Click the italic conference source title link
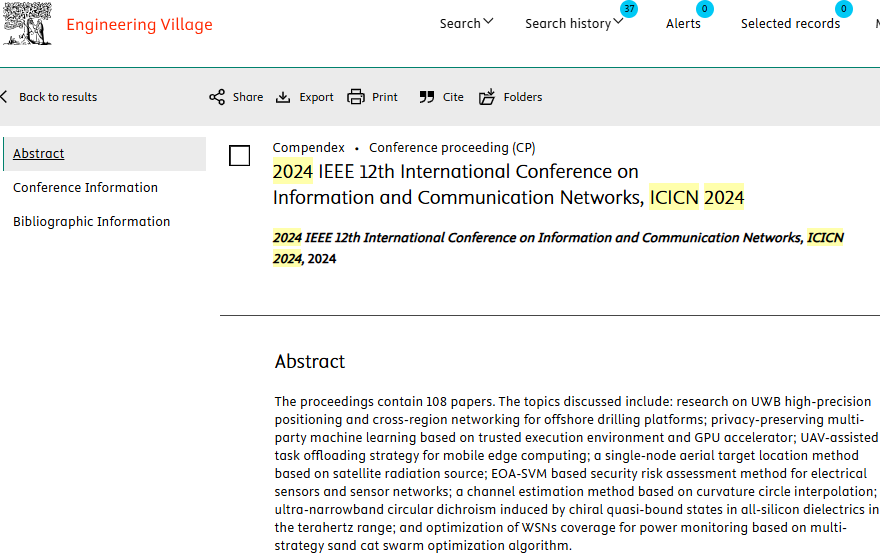The width and height of the screenshot is (880, 557). [540, 238]
